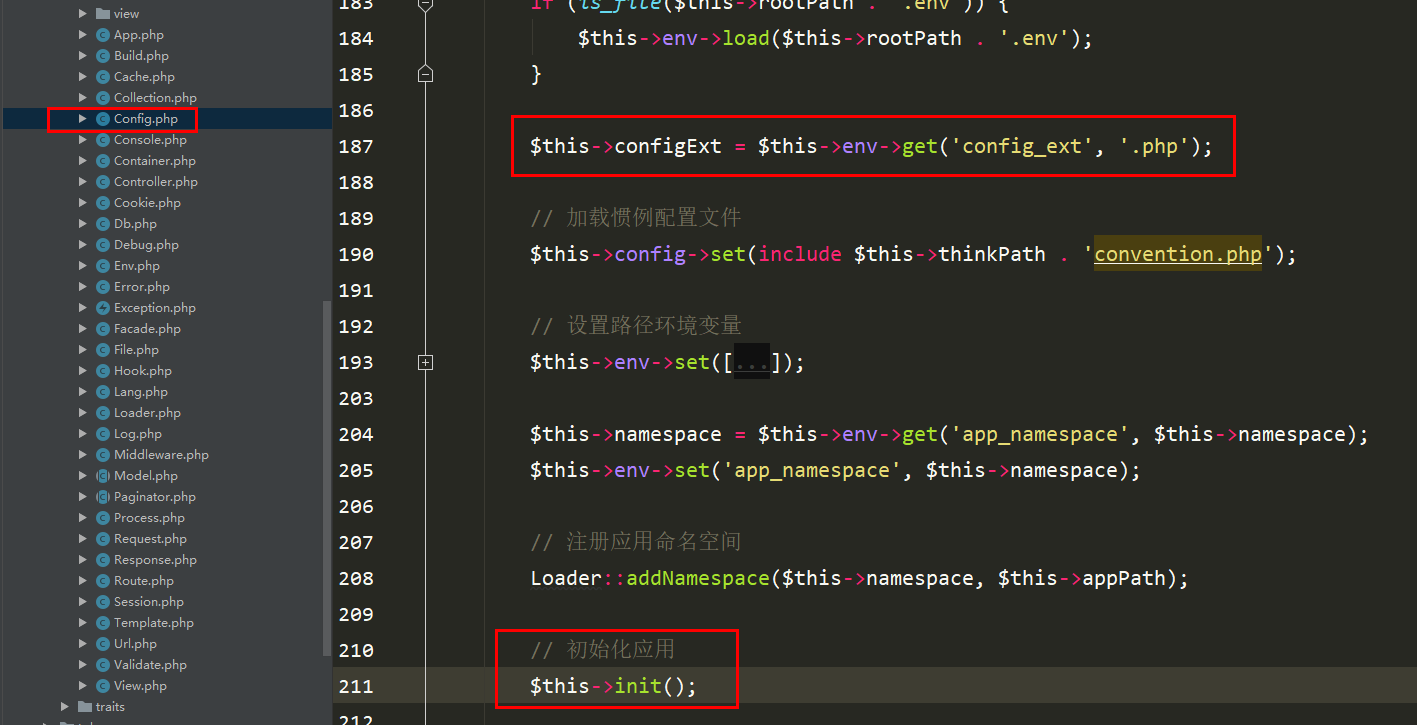The height and width of the screenshot is (725, 1417).
Task: Expand the Loader.php node arrow
Action: pyautogui.click(x=83, y=413)
